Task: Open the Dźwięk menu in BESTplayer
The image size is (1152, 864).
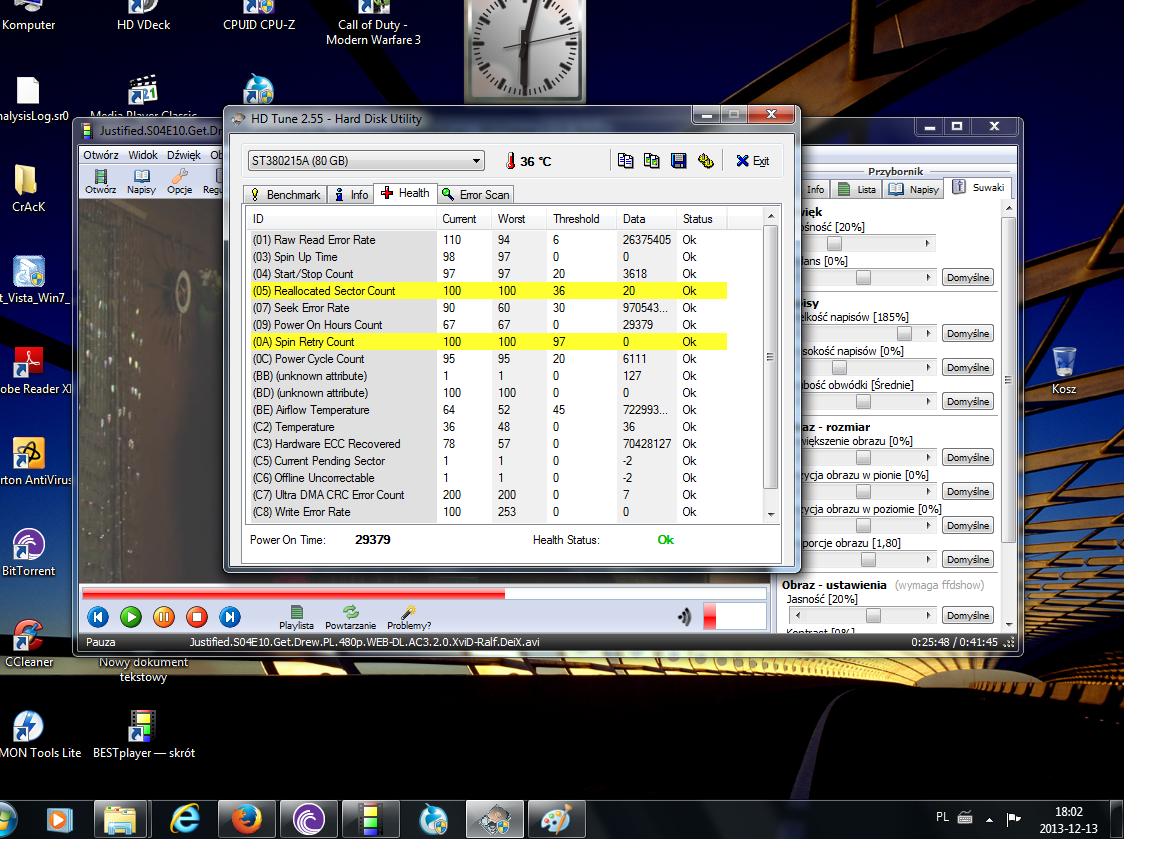Action: point(184,155)
